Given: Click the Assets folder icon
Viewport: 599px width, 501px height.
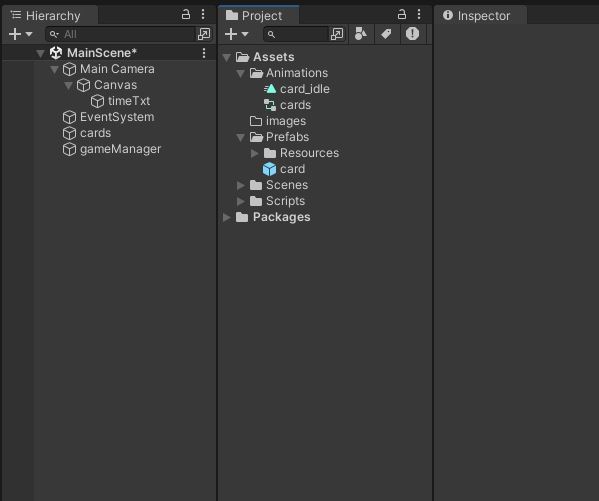Looking at the screenshot, I should tap(242, 57).
